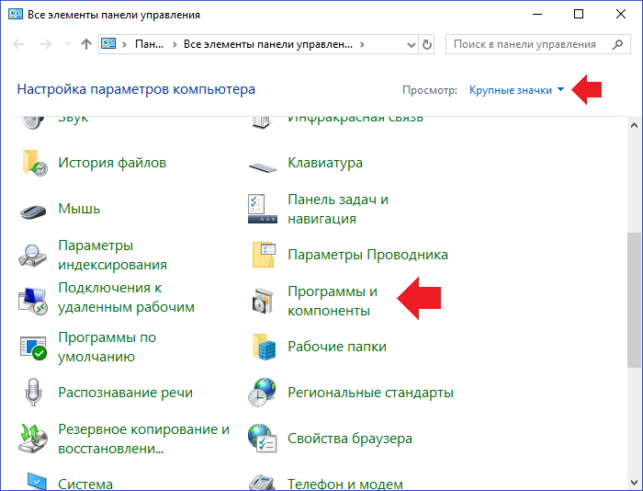The image size is (643, 491).
Task: Open Программы по умолчанию link
Action: pyautogui.click(x=107, y=347)
